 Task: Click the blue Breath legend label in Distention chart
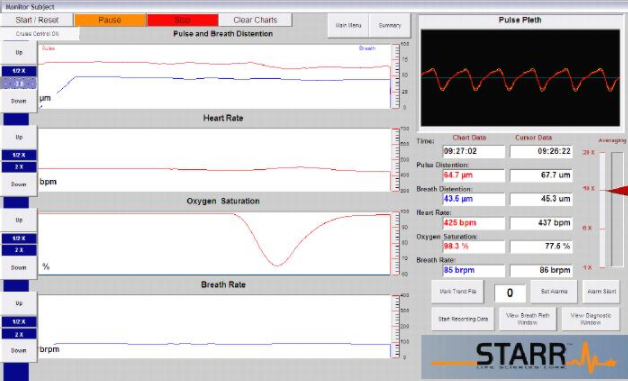pyautogui.click(x=367, y=48)
